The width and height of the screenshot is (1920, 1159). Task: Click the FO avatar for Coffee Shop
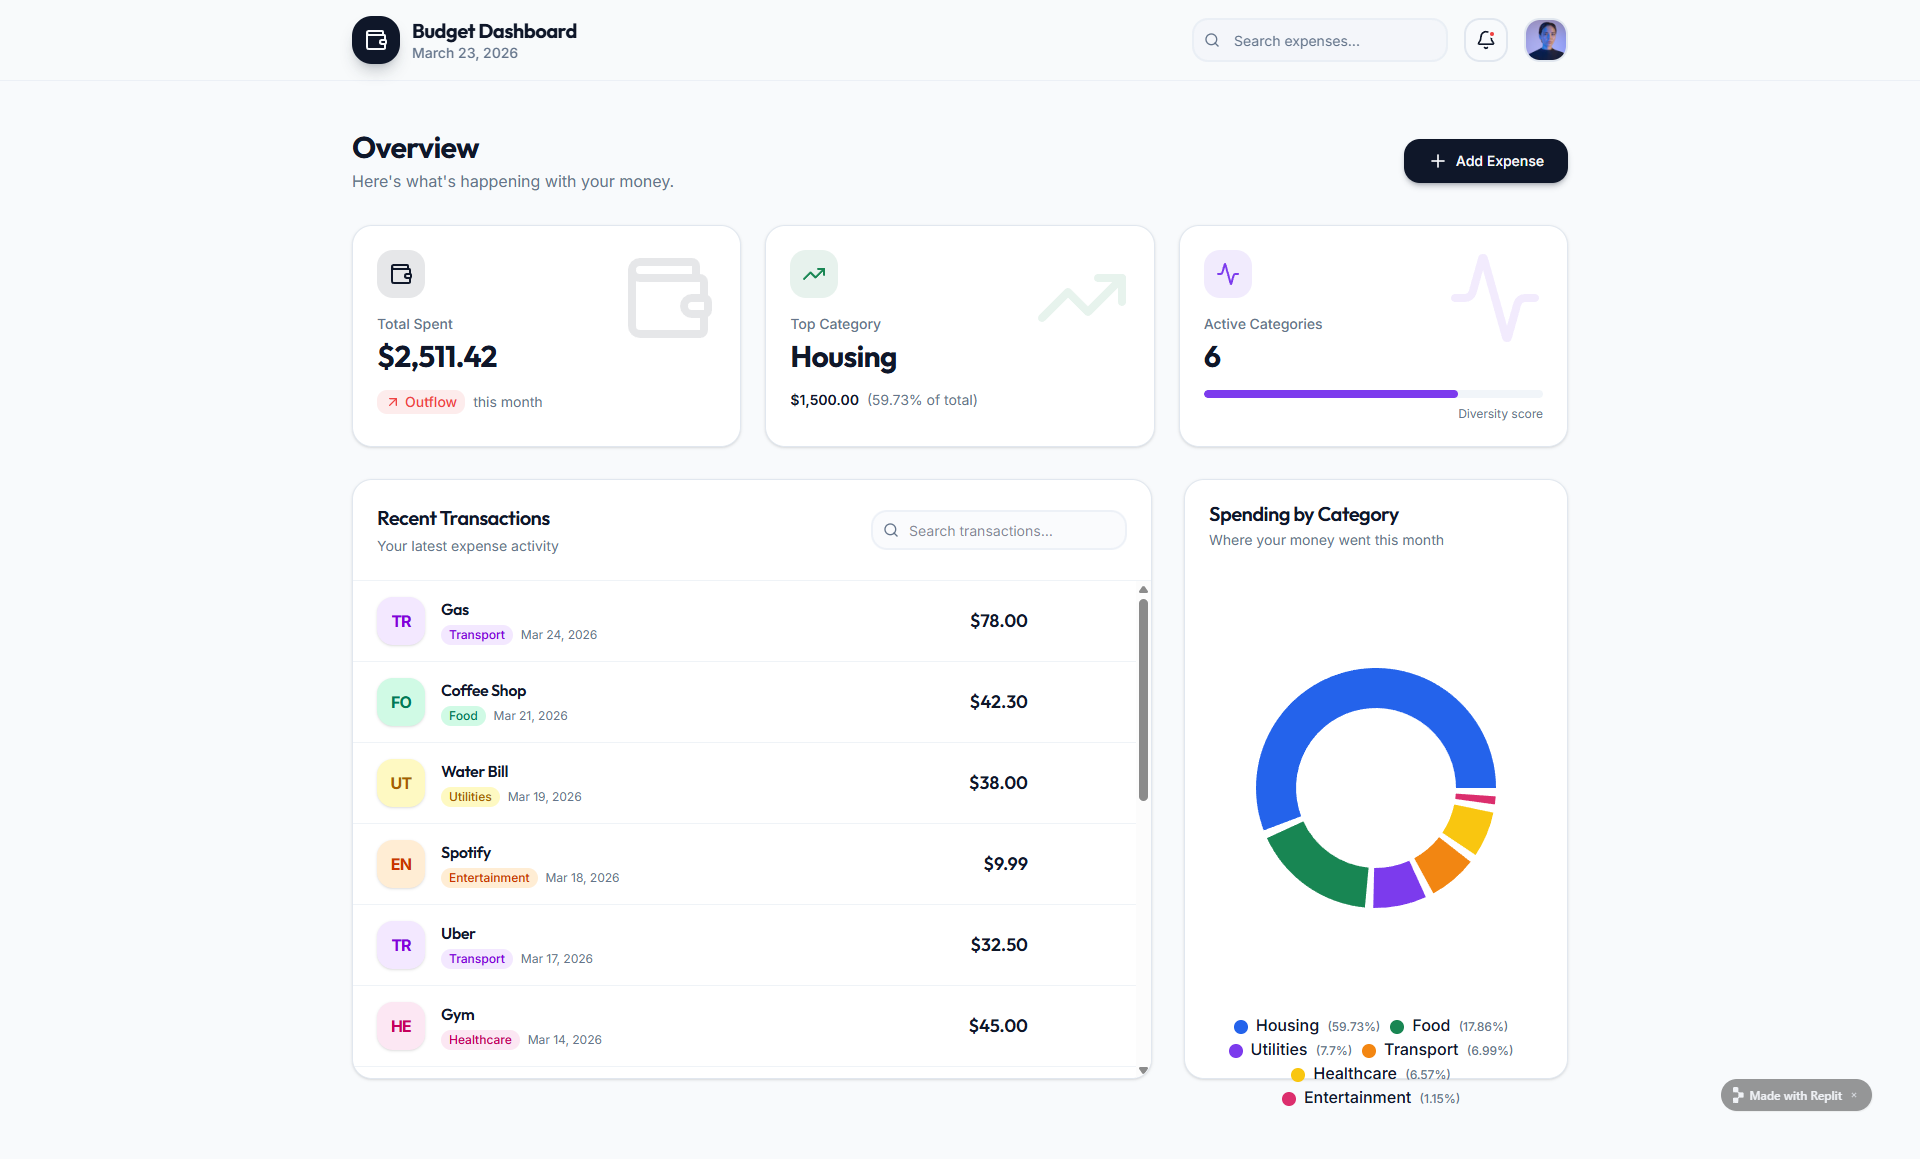(x=401, y=702)
